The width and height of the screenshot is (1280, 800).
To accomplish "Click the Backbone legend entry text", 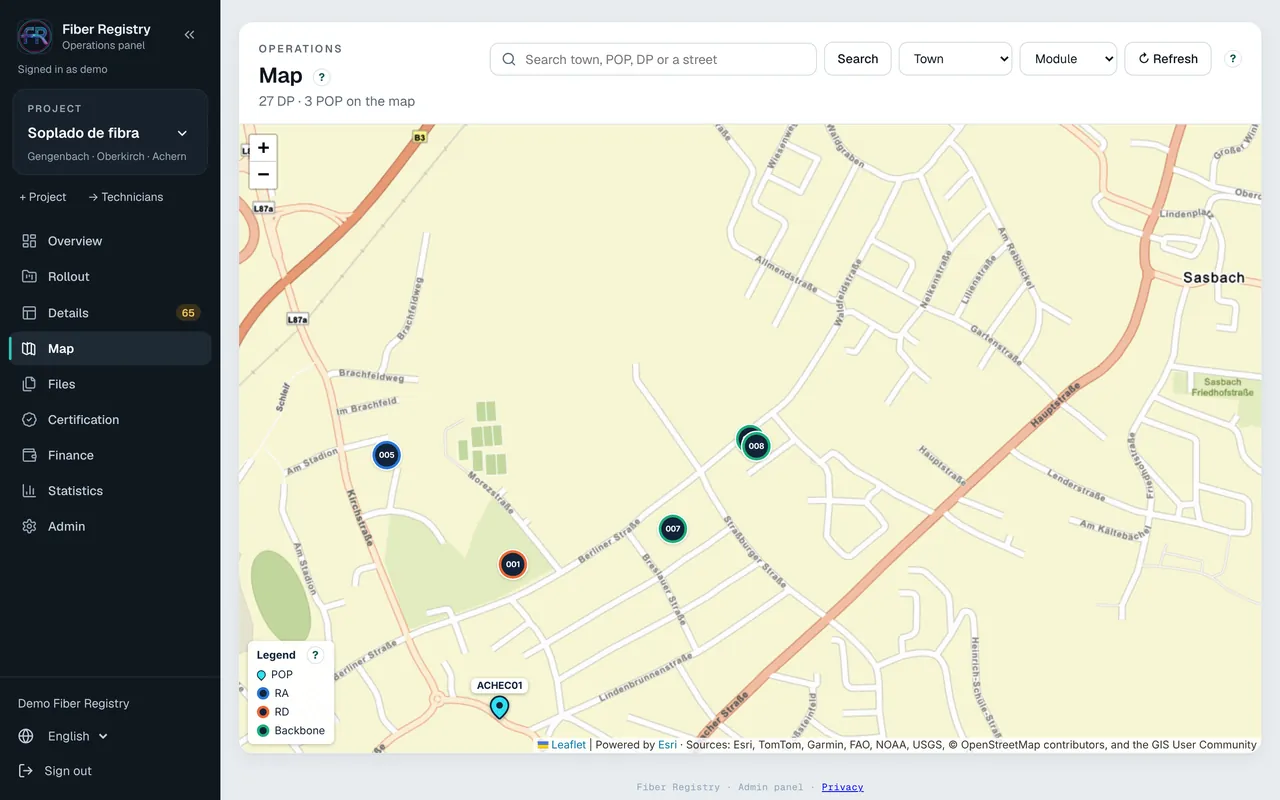I will coord(300,731).
